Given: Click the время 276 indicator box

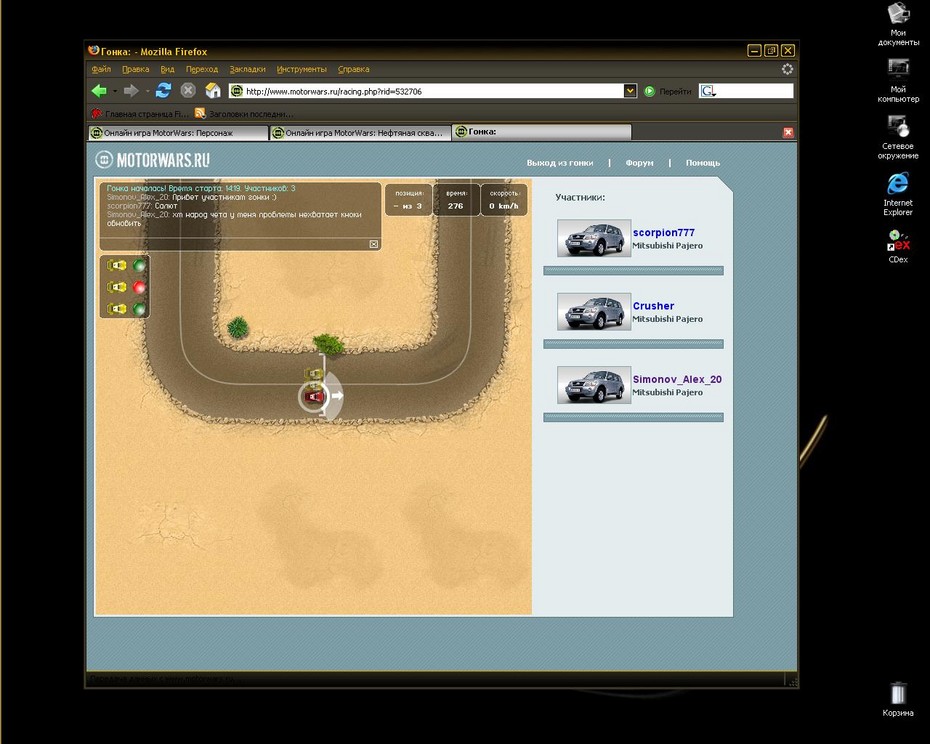Looking at the screenshot, I should click(456, 200).
